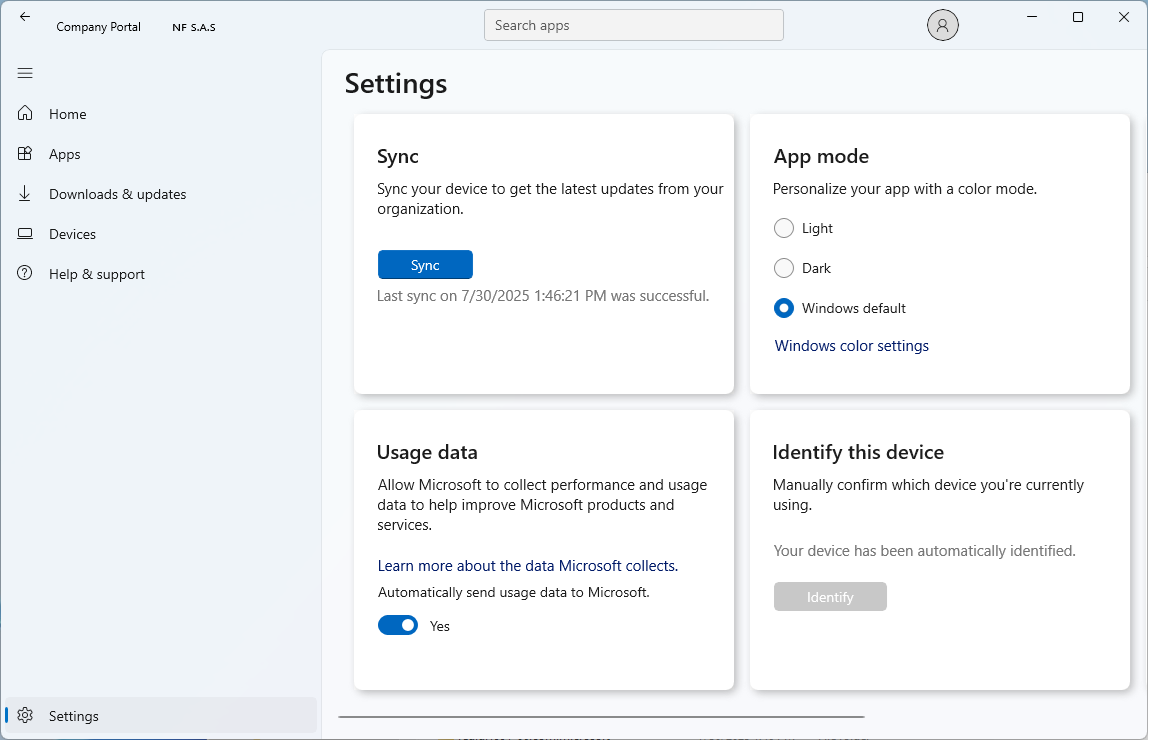Click 'Your device has been automatically identified' text
1149x740 pixels.
coord(925,551)
